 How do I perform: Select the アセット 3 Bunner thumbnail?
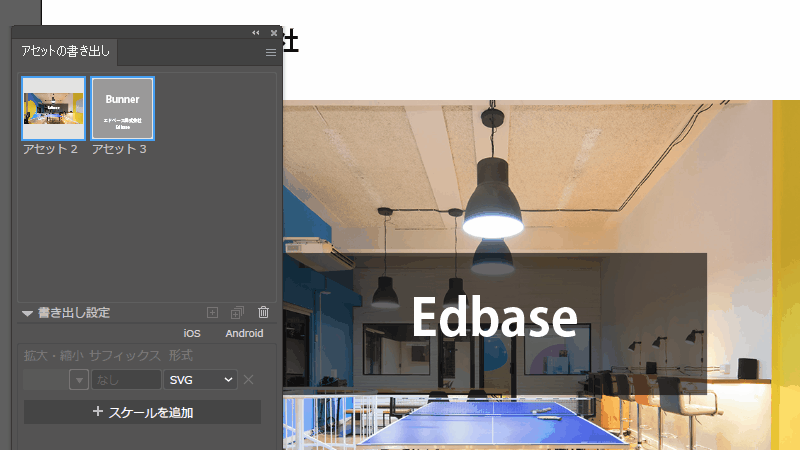coord(122,108)
